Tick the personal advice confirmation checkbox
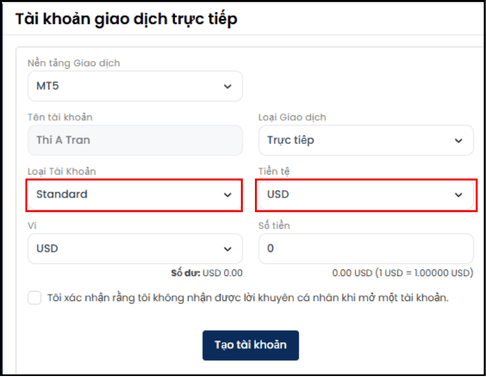The height and width of the screenshot is (377, 486). tap(35, 298)
